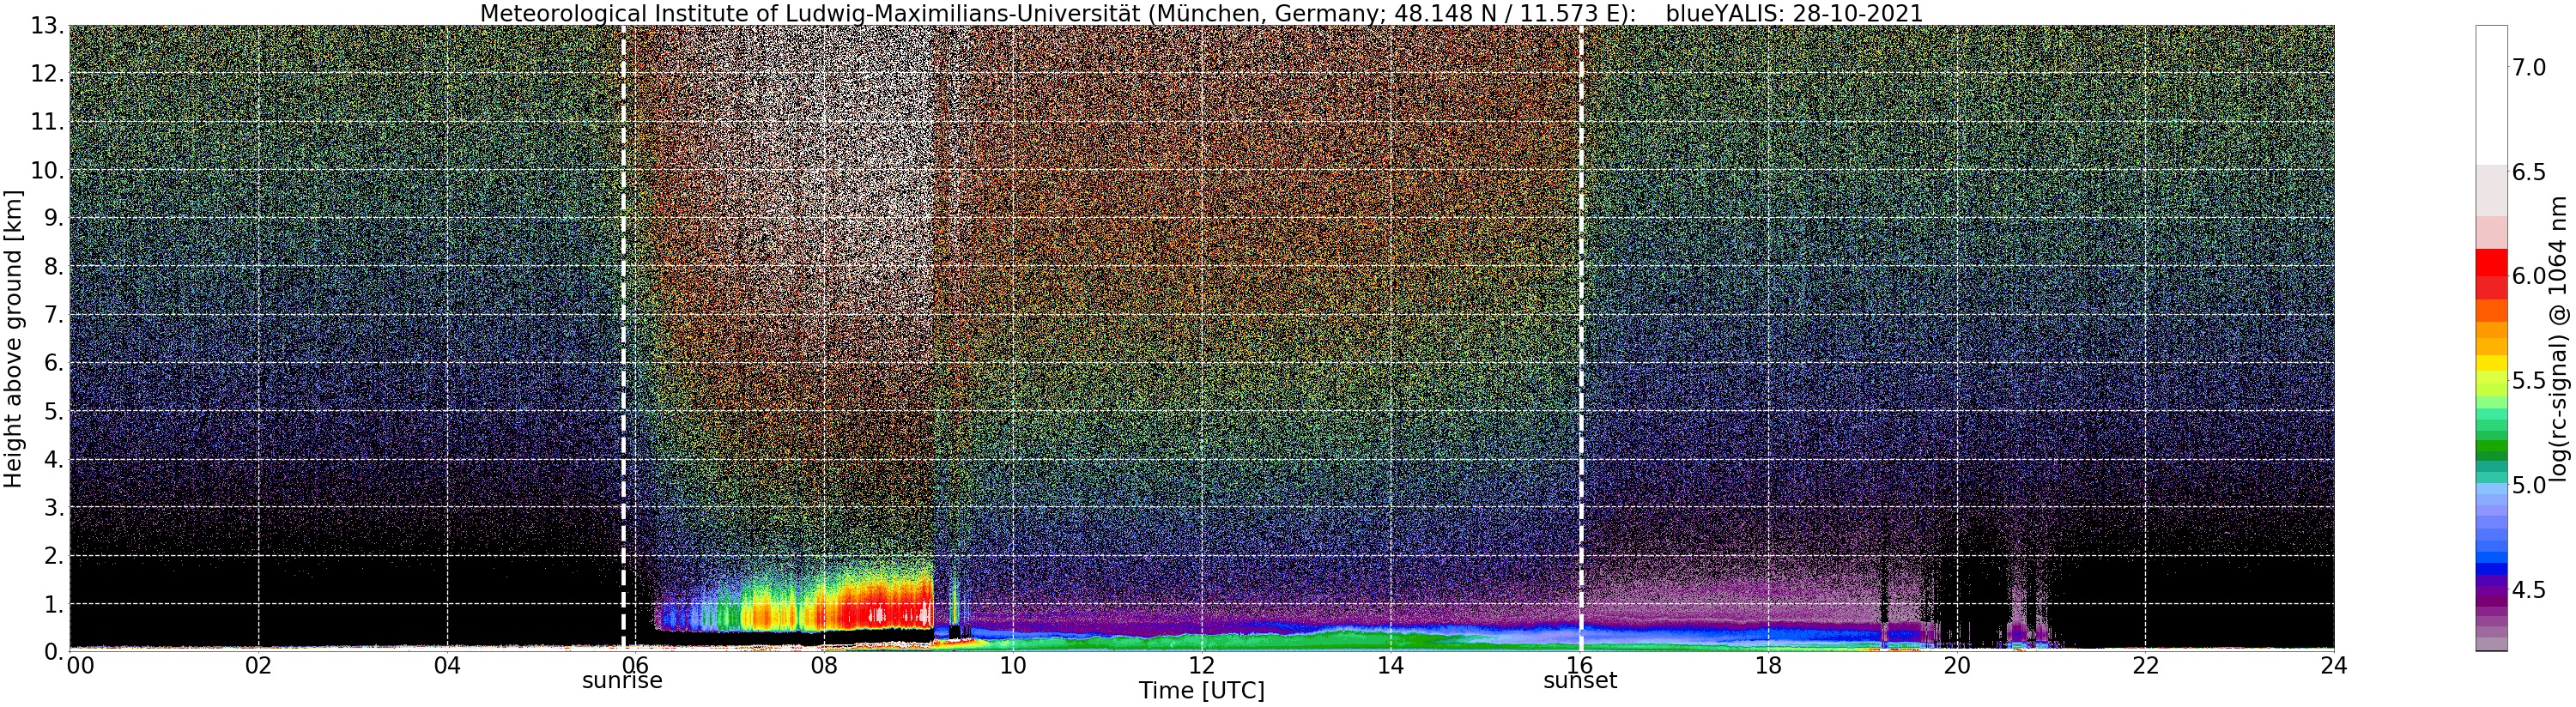Click the height-axis tick label 9.

pyautogui.click(x=55, y=218)
